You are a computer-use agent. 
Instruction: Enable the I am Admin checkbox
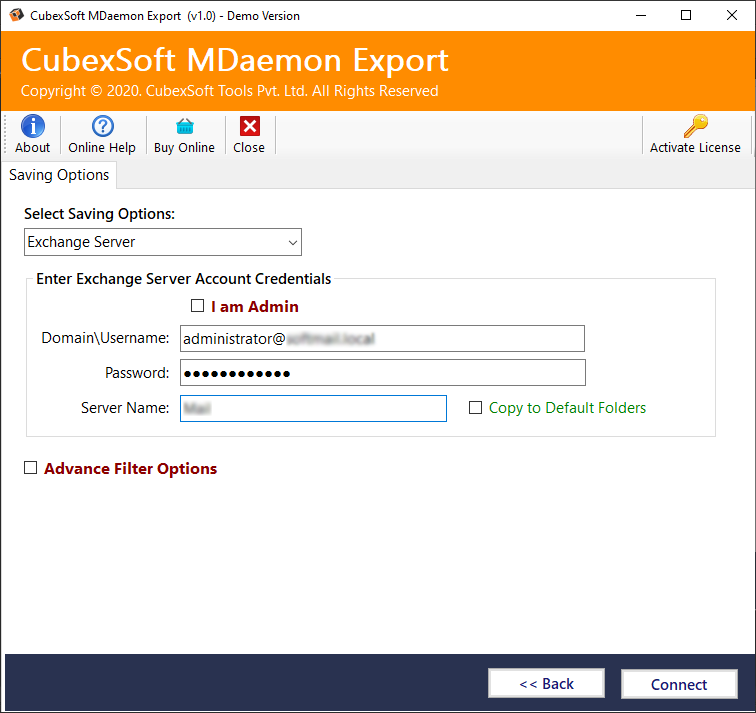(x=198, y=306)
